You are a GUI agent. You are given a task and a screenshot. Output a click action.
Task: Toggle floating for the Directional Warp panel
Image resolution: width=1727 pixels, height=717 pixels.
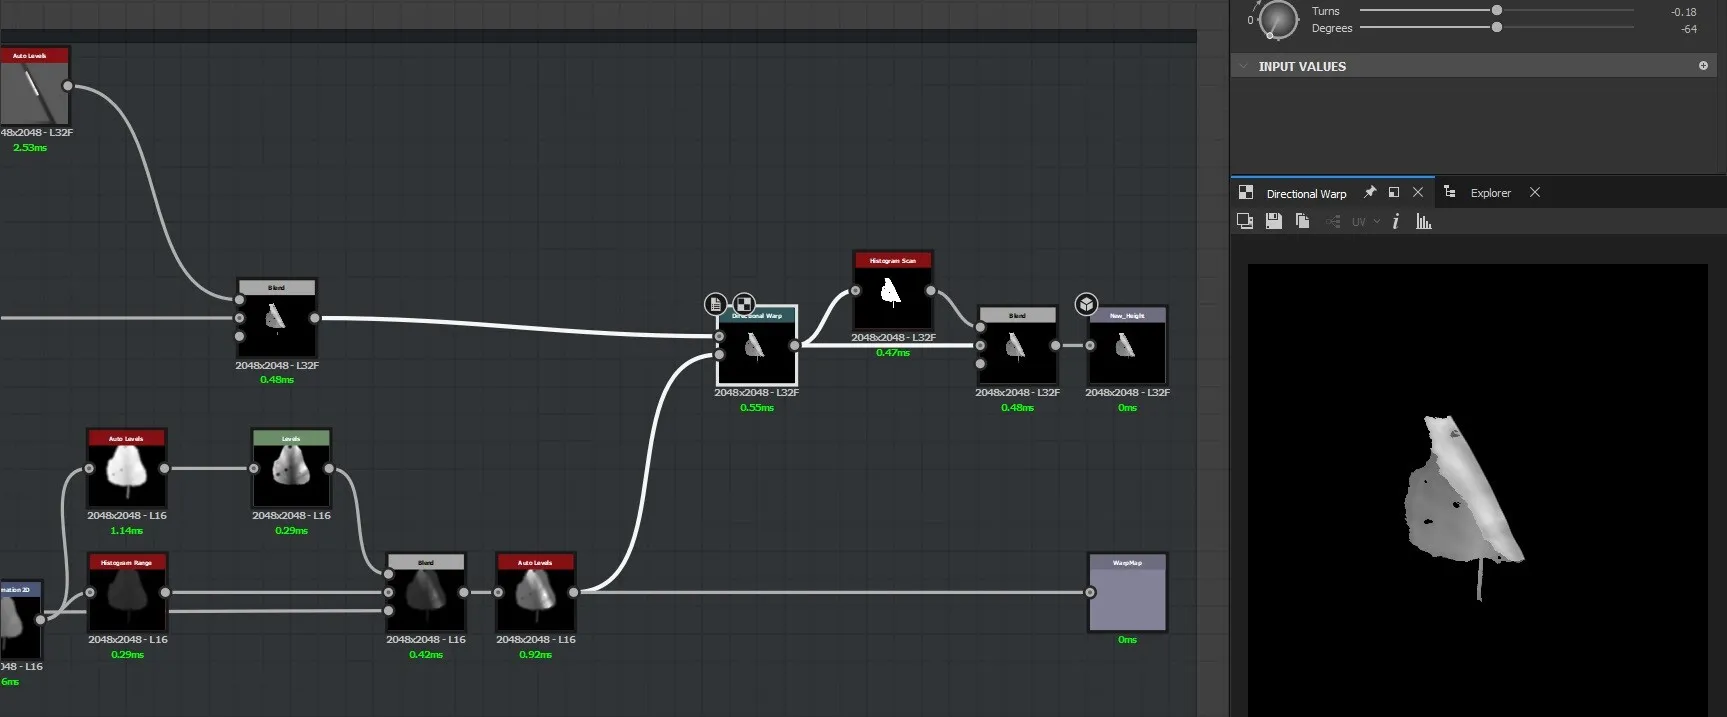pyautogui.click(x=1394, y=193)
